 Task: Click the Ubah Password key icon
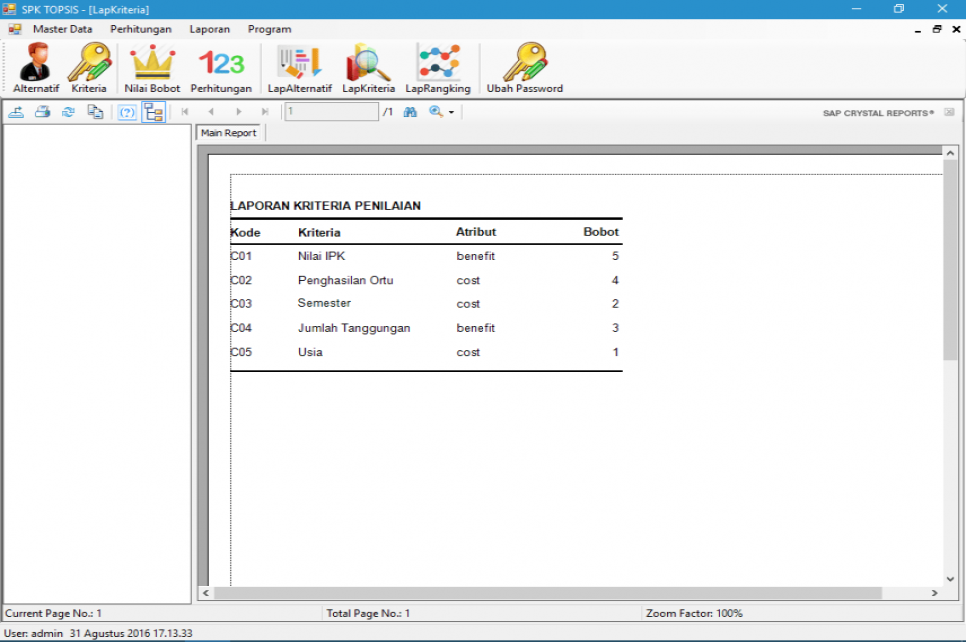pyautogui.click(x=524, y=68)
